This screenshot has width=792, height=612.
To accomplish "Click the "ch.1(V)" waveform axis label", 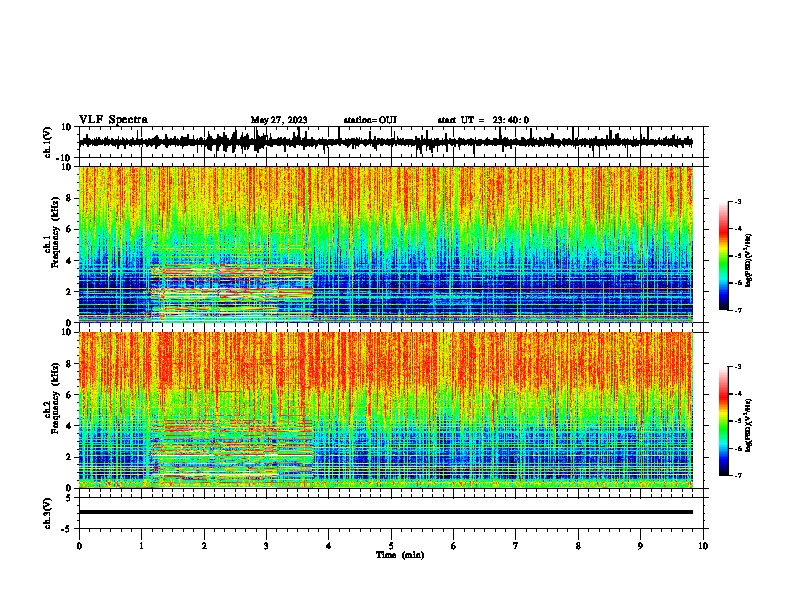I will [48, 142].
